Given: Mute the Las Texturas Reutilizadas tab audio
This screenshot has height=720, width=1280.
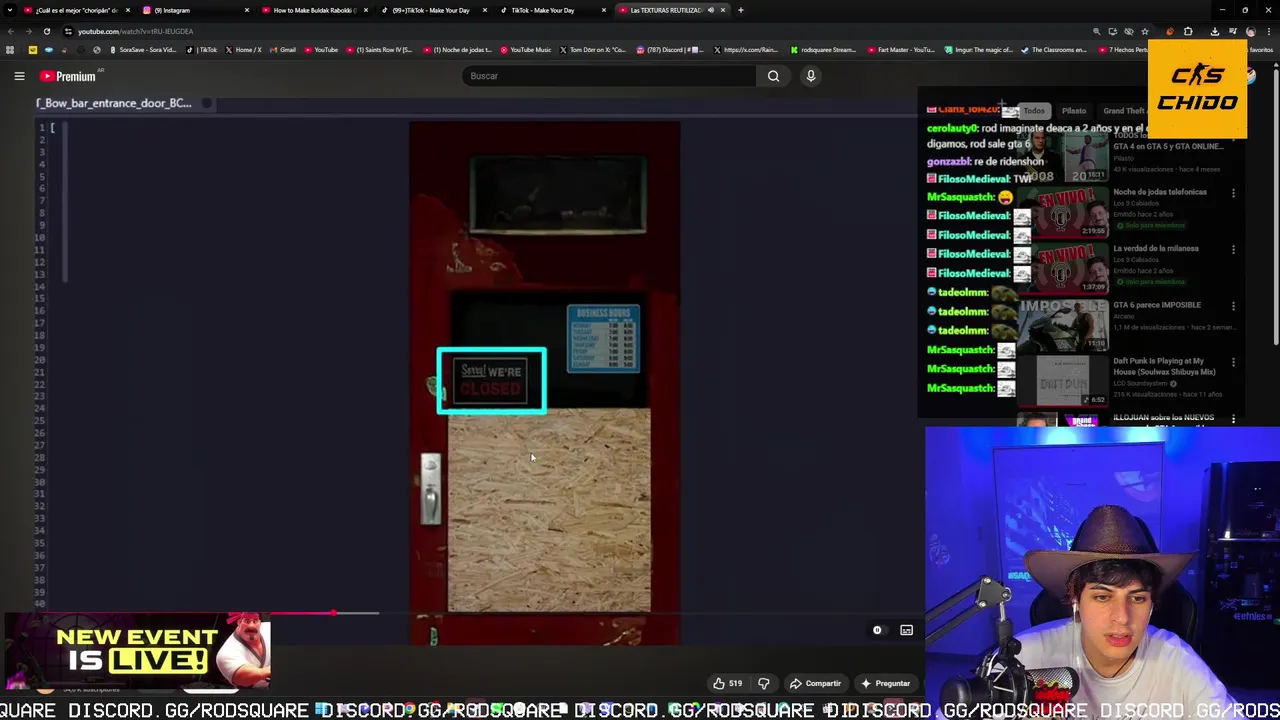Looking at the screenshot, I should point(711,10).
